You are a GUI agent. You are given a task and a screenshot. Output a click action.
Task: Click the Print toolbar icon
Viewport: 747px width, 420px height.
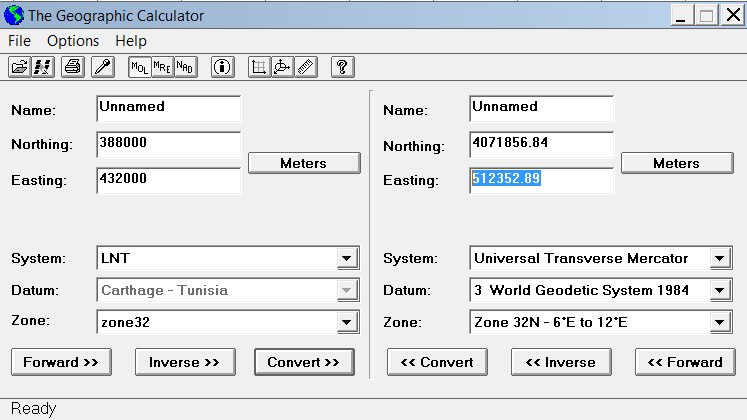(x=73, y=67)
